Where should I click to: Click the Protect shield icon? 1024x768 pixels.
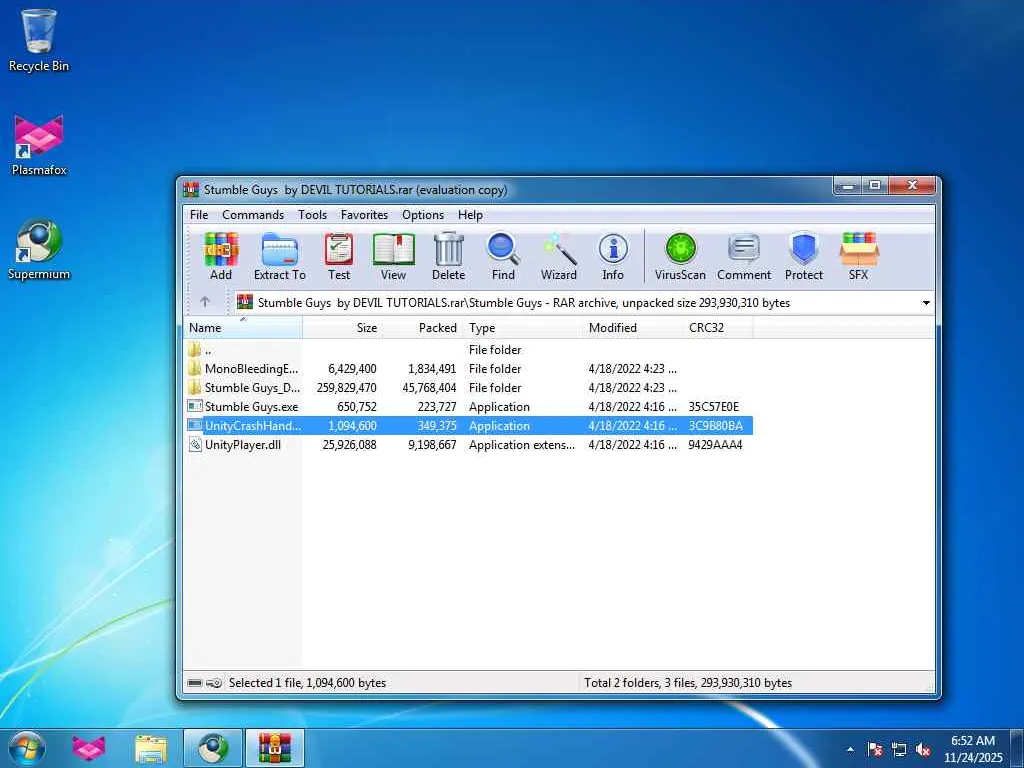click(x=804, y=256)
